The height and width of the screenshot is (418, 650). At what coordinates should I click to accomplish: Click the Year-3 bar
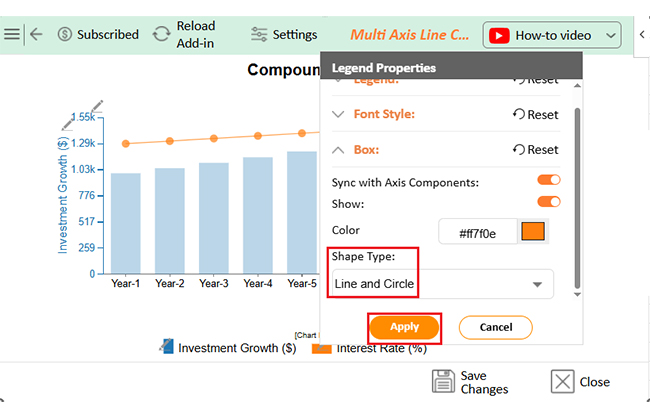tap(214, 218)
